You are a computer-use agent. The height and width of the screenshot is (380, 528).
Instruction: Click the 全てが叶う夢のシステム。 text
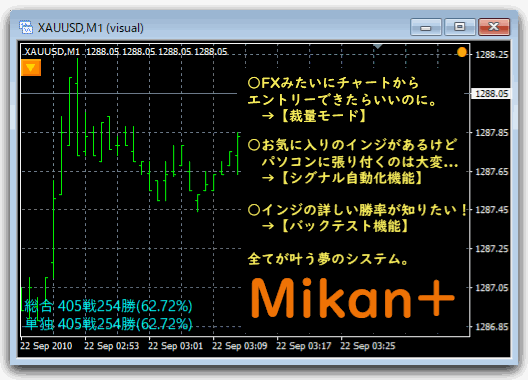point(329,259)
